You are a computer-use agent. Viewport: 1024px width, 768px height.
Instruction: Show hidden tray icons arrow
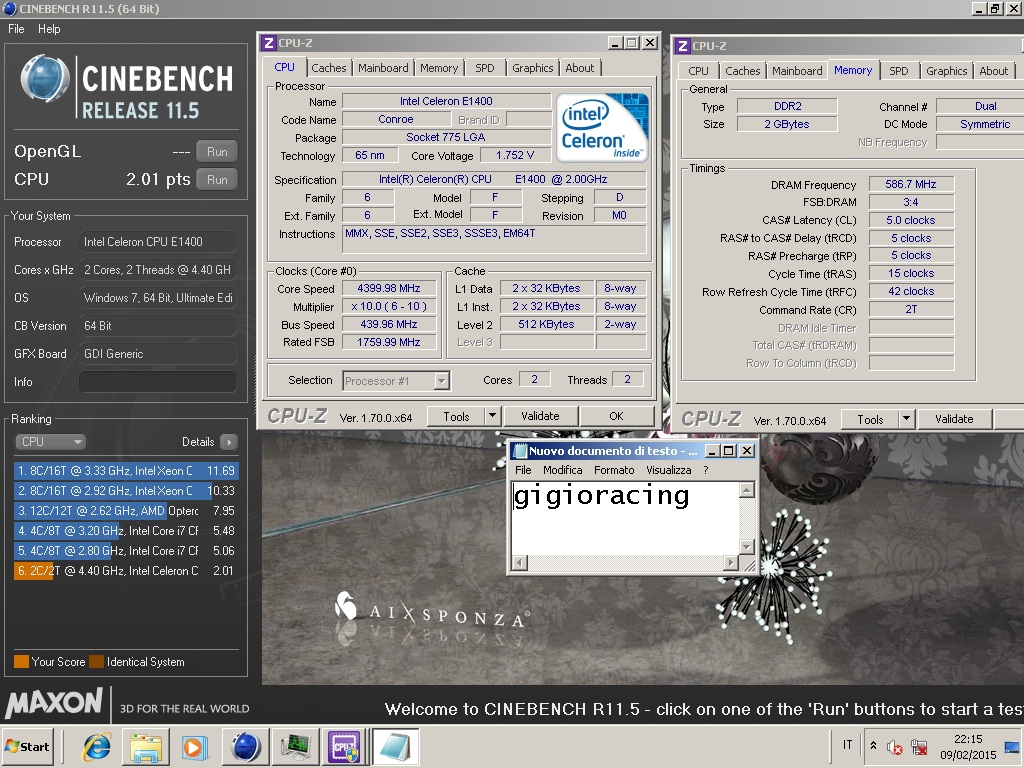tap(873, 745)
